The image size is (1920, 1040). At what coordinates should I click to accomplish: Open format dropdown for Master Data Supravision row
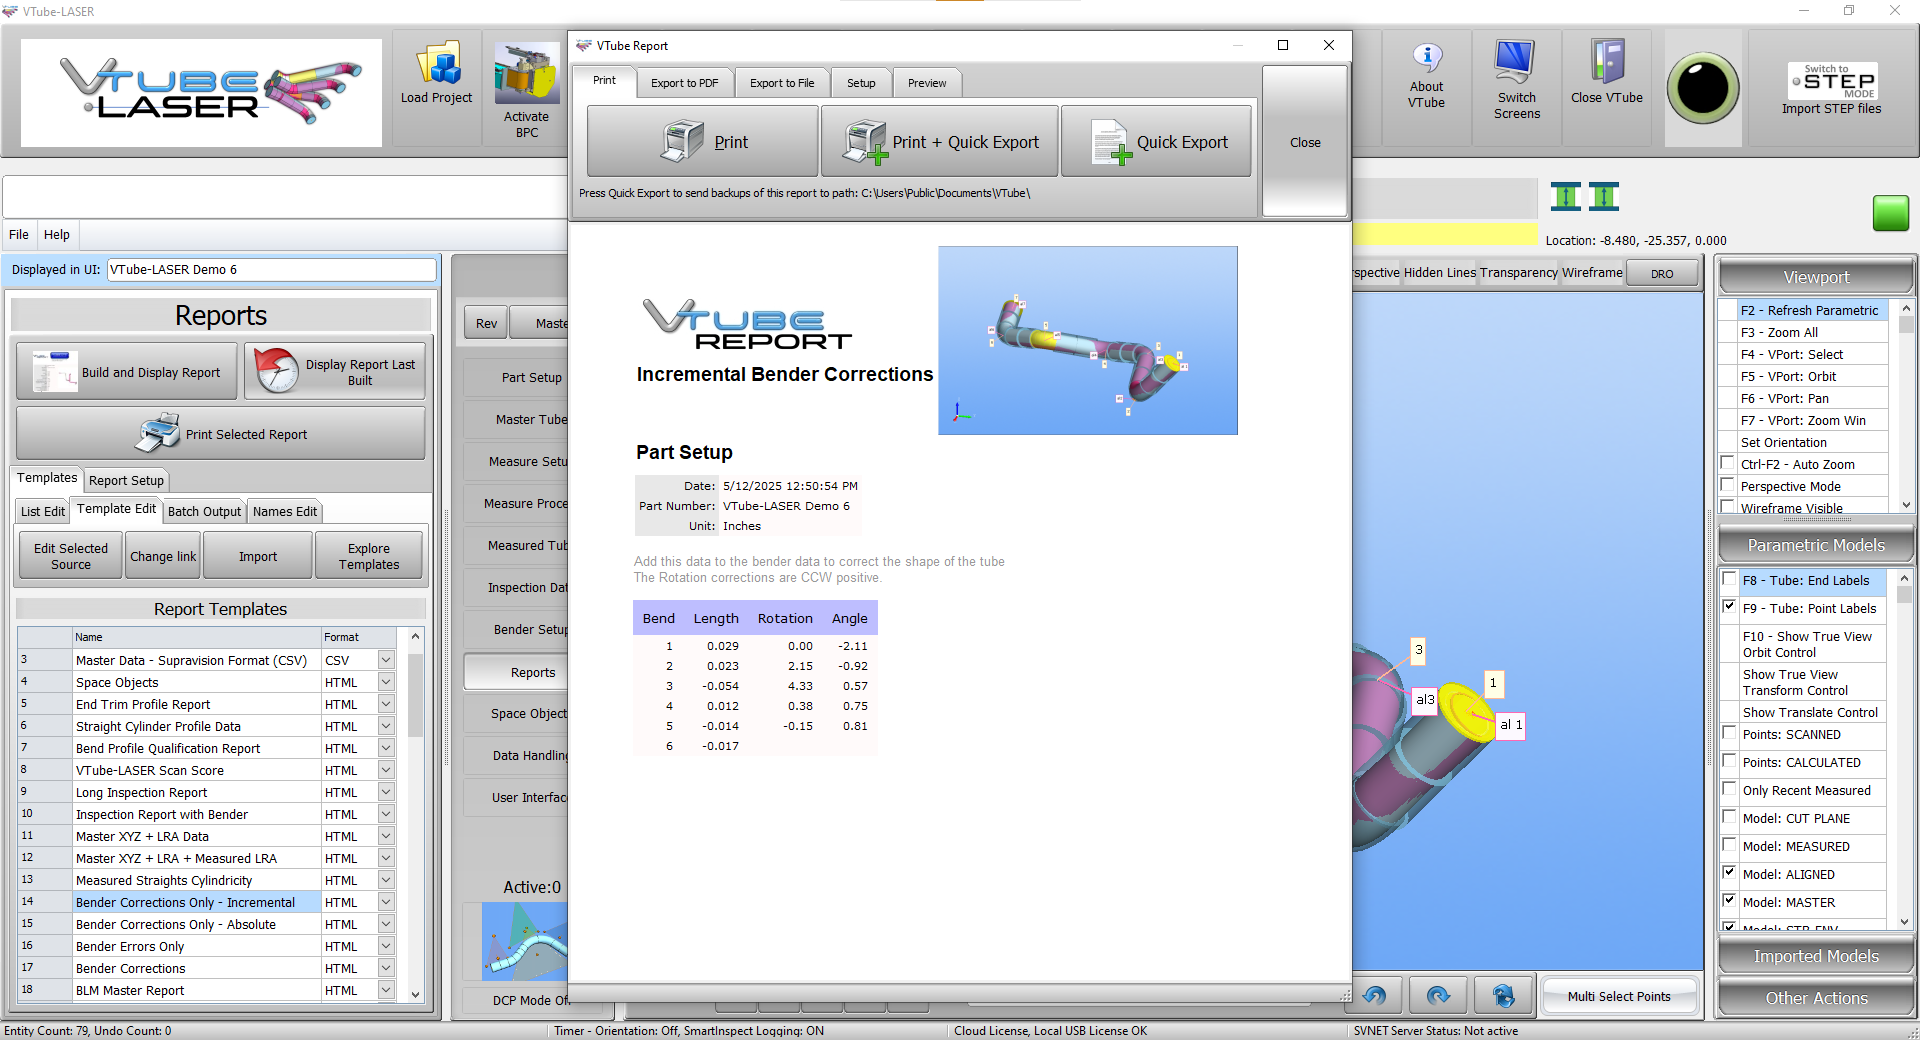pos(386,660)
